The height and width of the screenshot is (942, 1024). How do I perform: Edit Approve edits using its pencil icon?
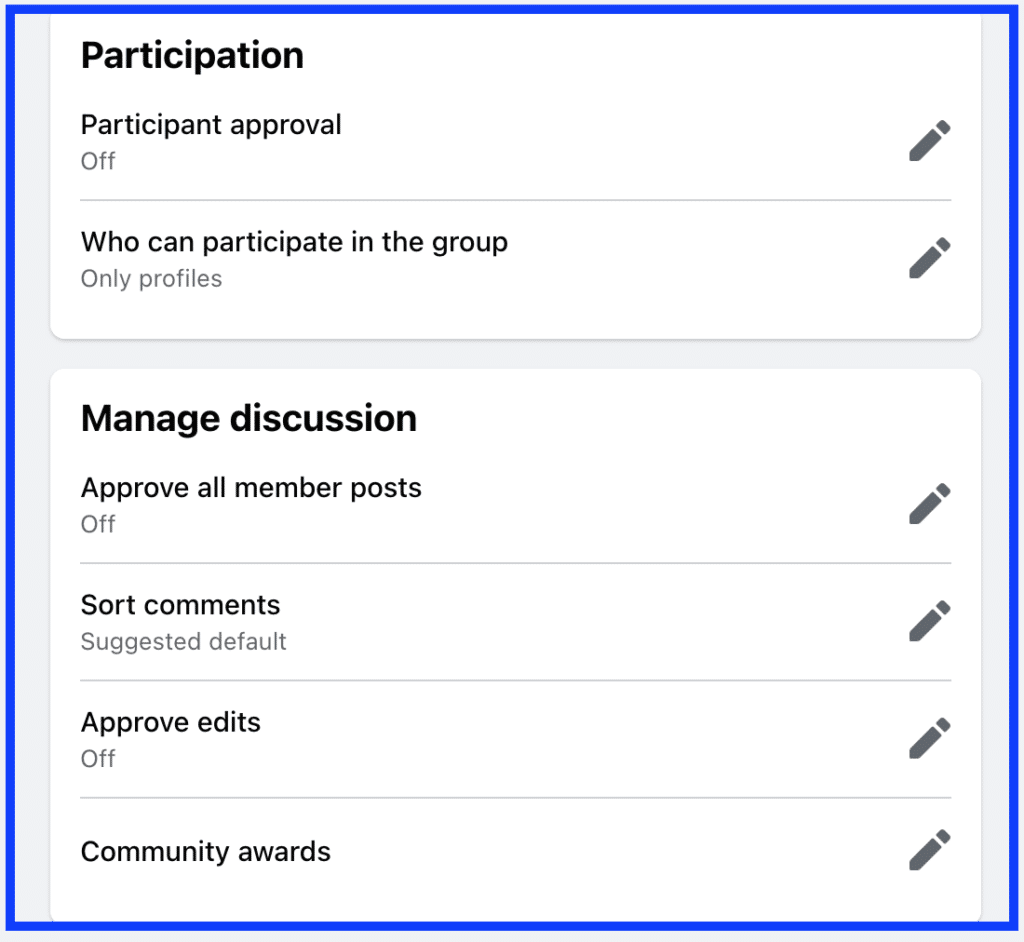[x=930, y=738]
